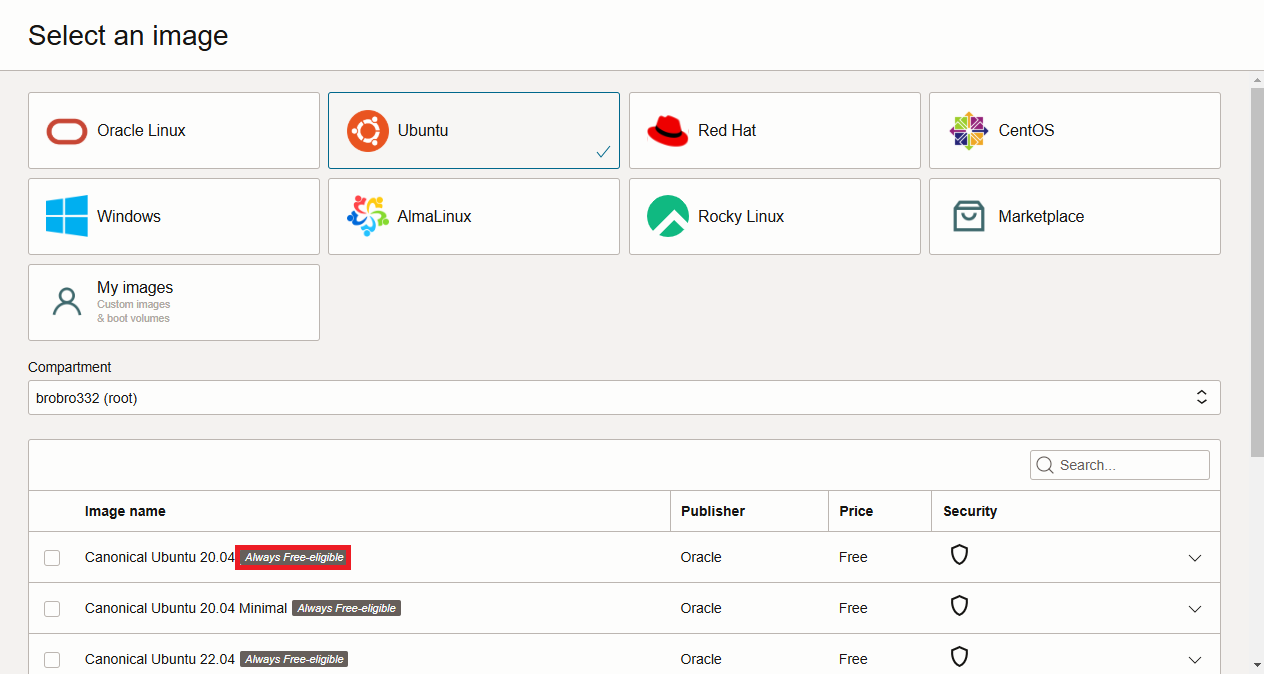Tick the checkbox for Canonical Ubuntu 20.04 Minimal
The image size is (1264, 674).
click(52, 609)
